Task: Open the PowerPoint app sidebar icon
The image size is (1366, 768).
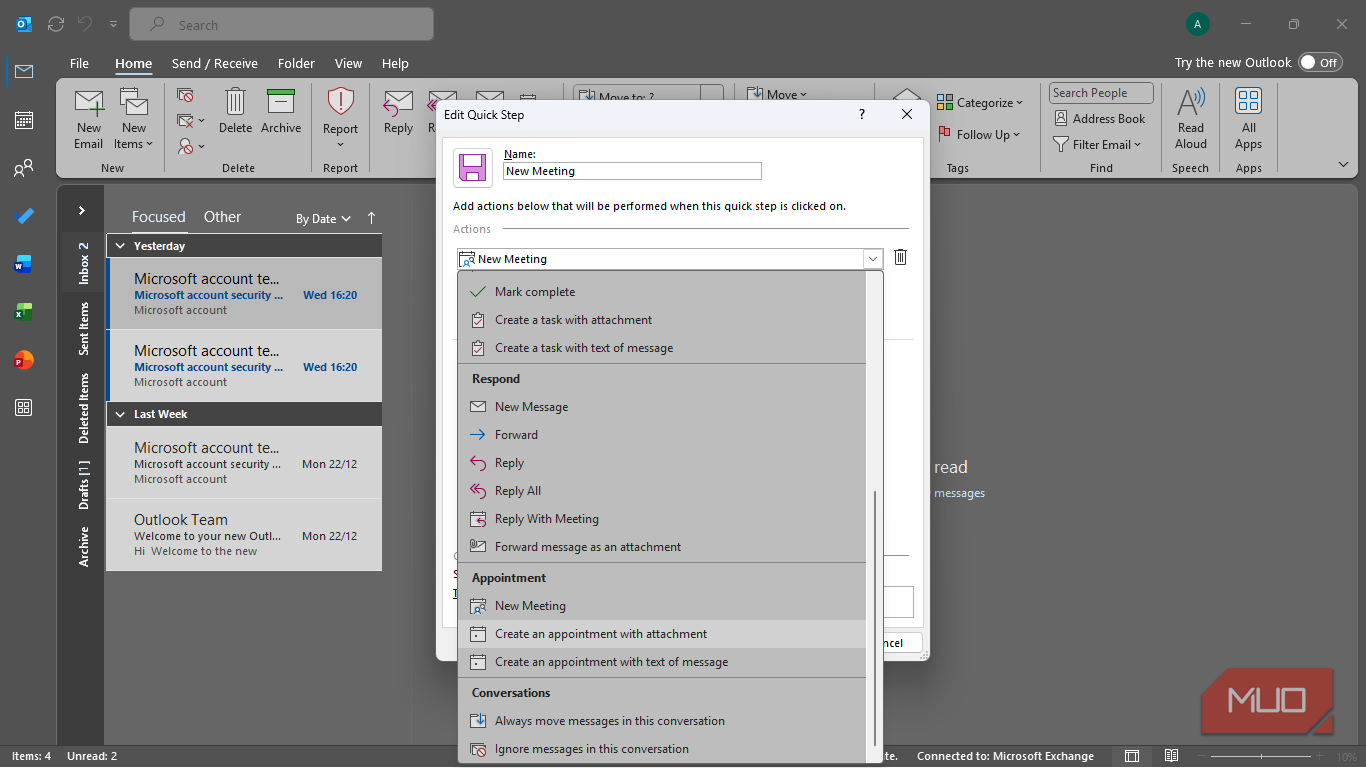Action: coord(24,360)
